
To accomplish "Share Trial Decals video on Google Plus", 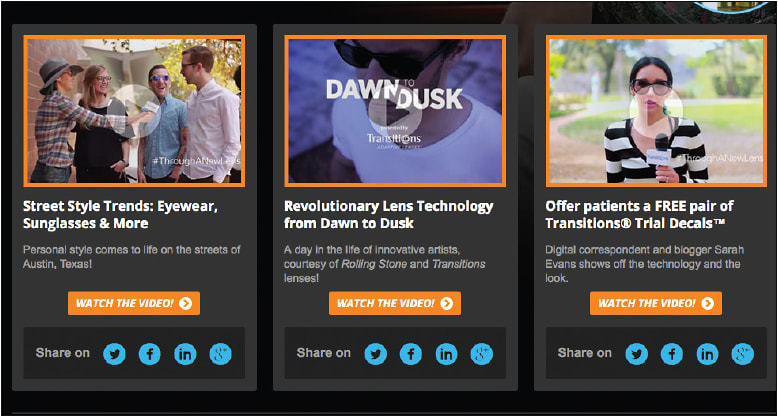I will pyautogui.click(x=743, y=354).
